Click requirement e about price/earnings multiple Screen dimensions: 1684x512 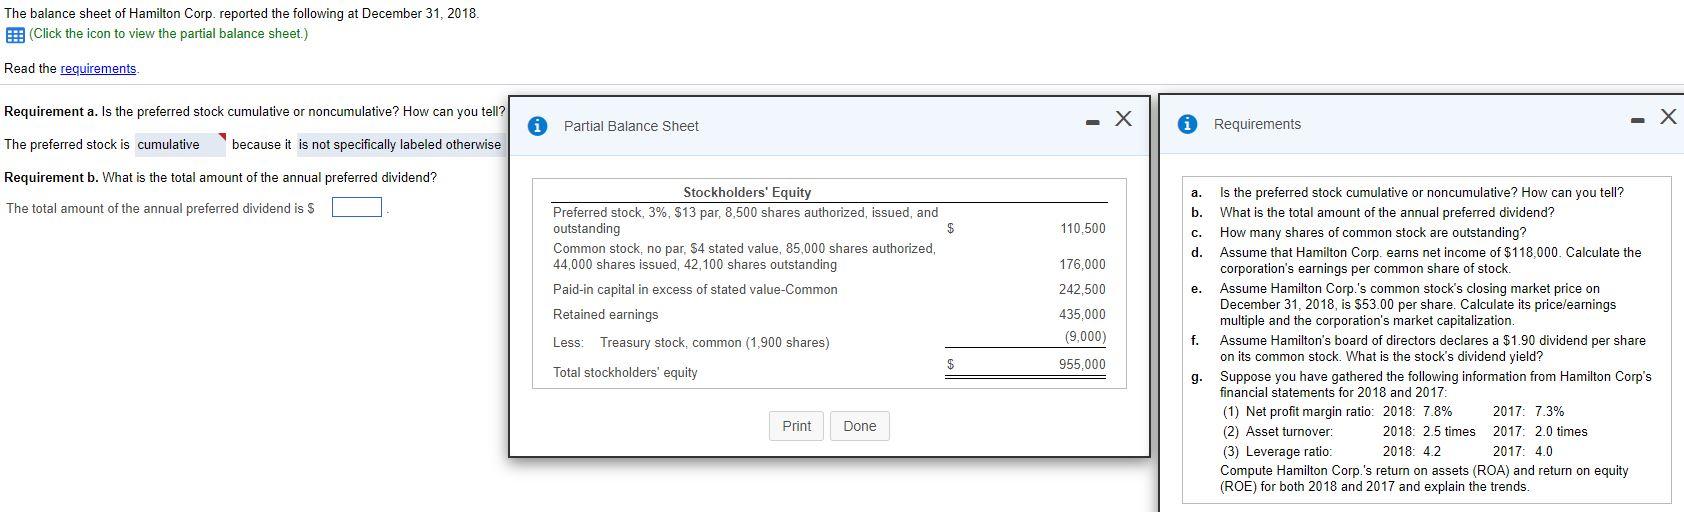point(1417,304)
